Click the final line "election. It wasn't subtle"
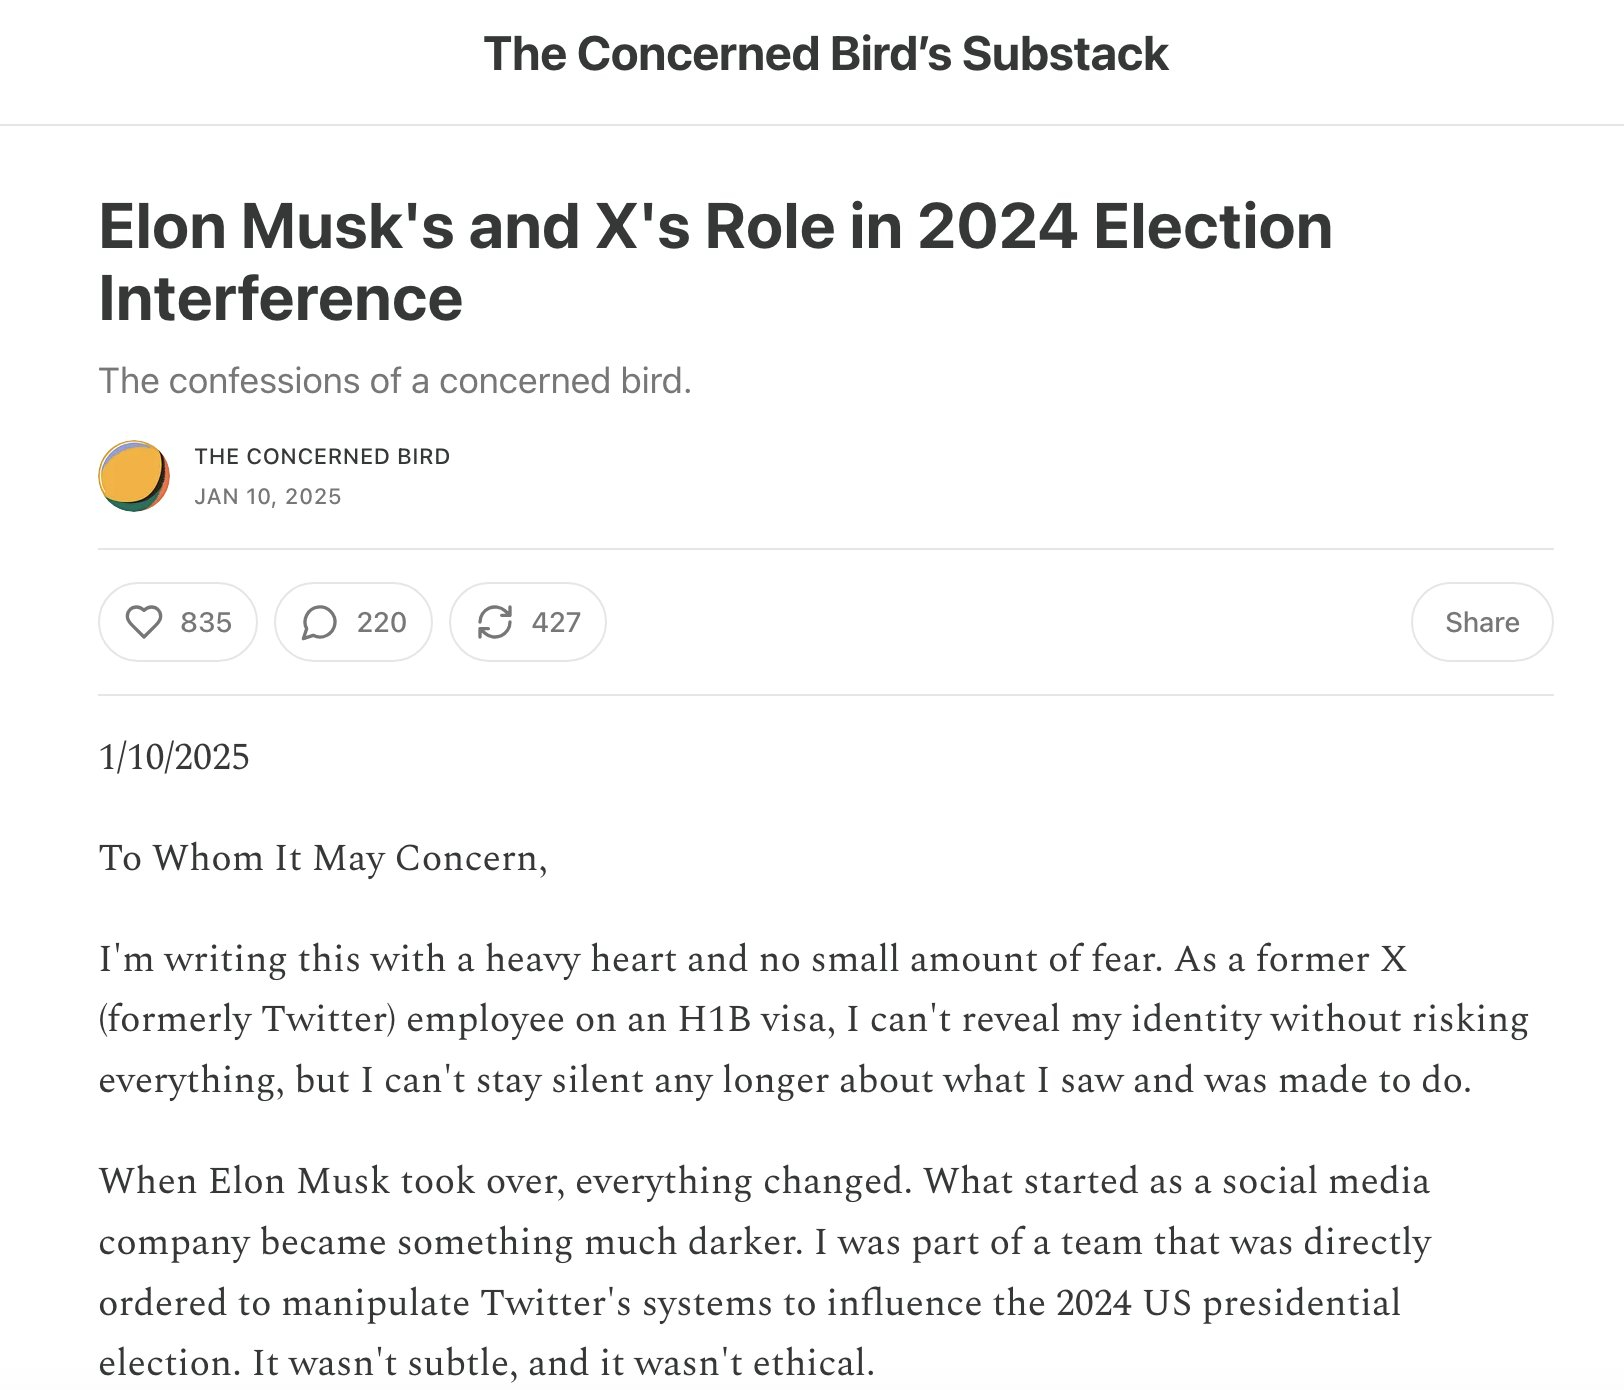1624x1390 pixels. [x=486, y=1363]
